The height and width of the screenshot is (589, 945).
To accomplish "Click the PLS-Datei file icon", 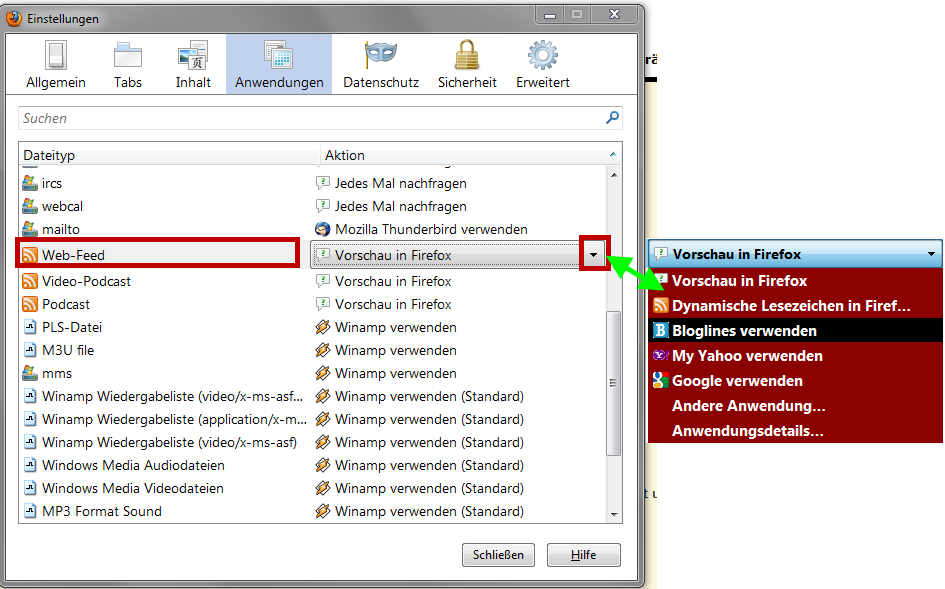I will point(30,327).
